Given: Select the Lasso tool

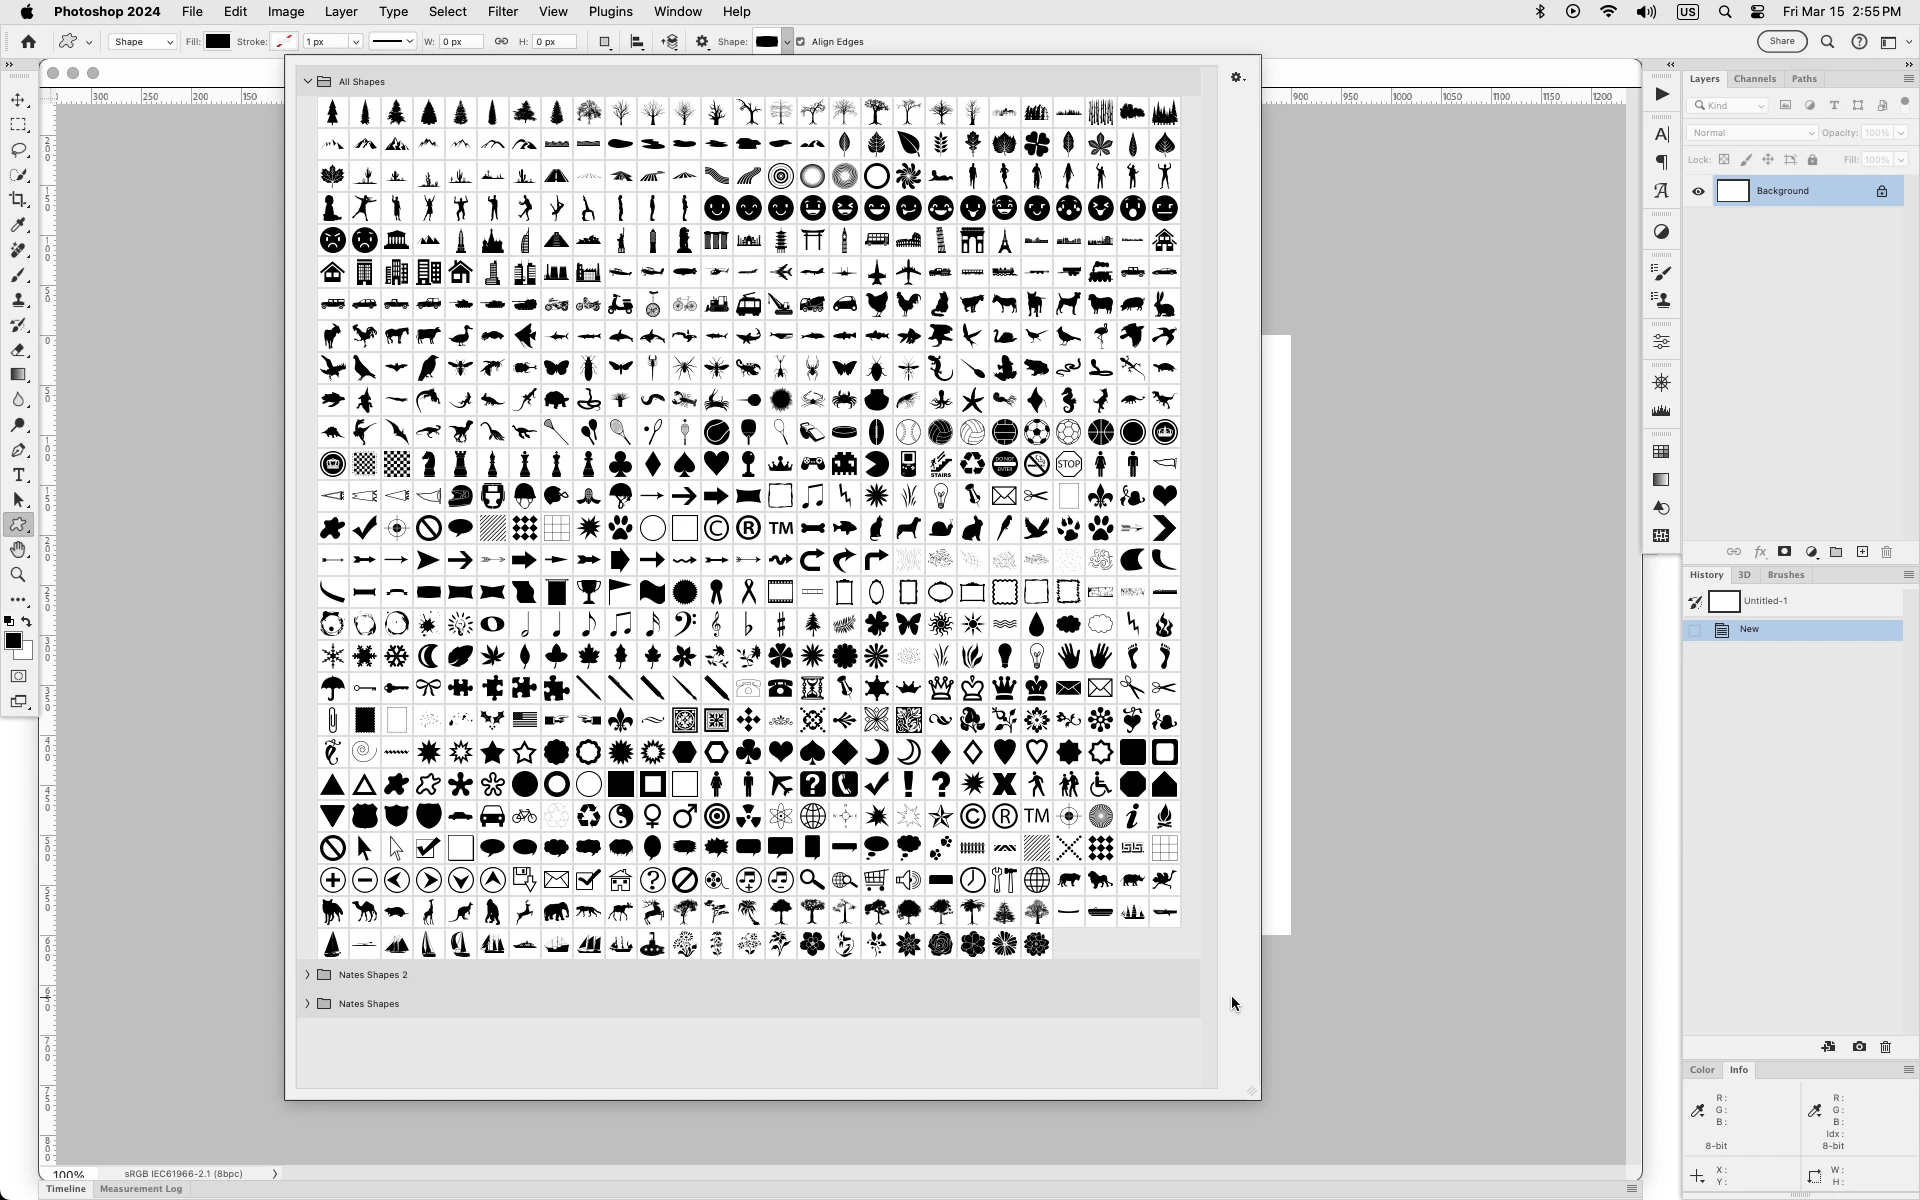Looking at the screenshot, I should 18,150.
